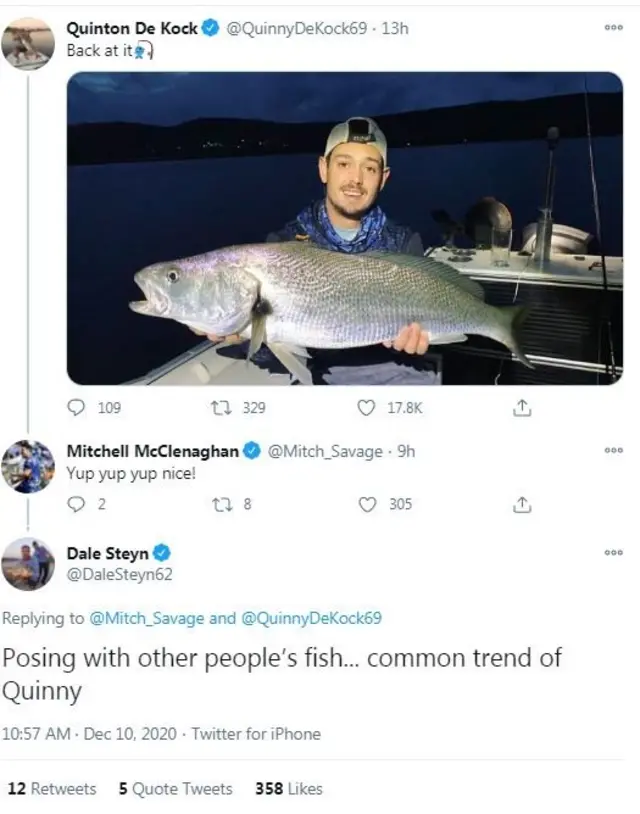Share Mitchell McClenaghan's reply tweet
This screenshot has height=814, width=640.
pos(521,504)
